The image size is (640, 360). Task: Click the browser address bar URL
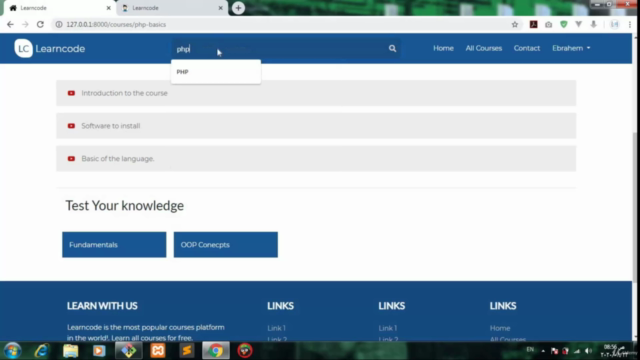pyautogui.click(x=116, y=24)
